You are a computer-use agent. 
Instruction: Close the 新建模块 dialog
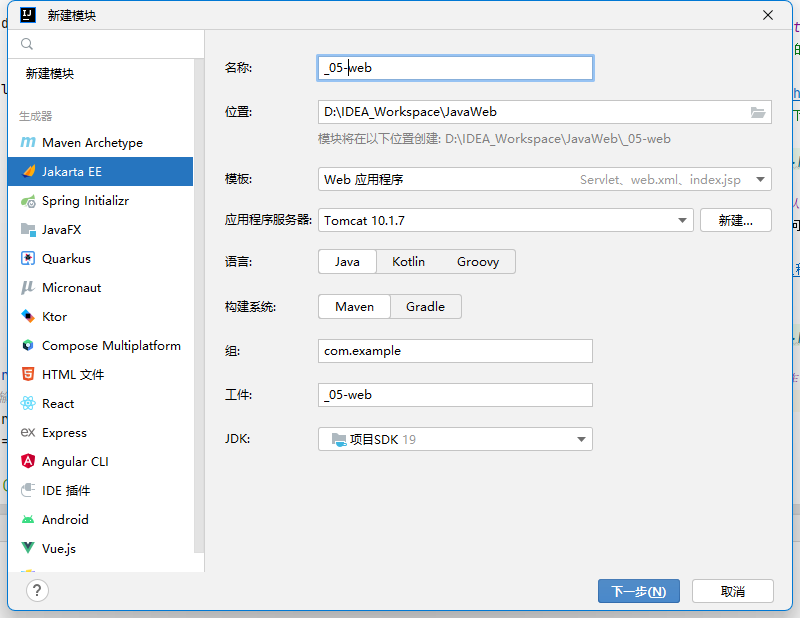pyautogui.click(x=768, y=15)
